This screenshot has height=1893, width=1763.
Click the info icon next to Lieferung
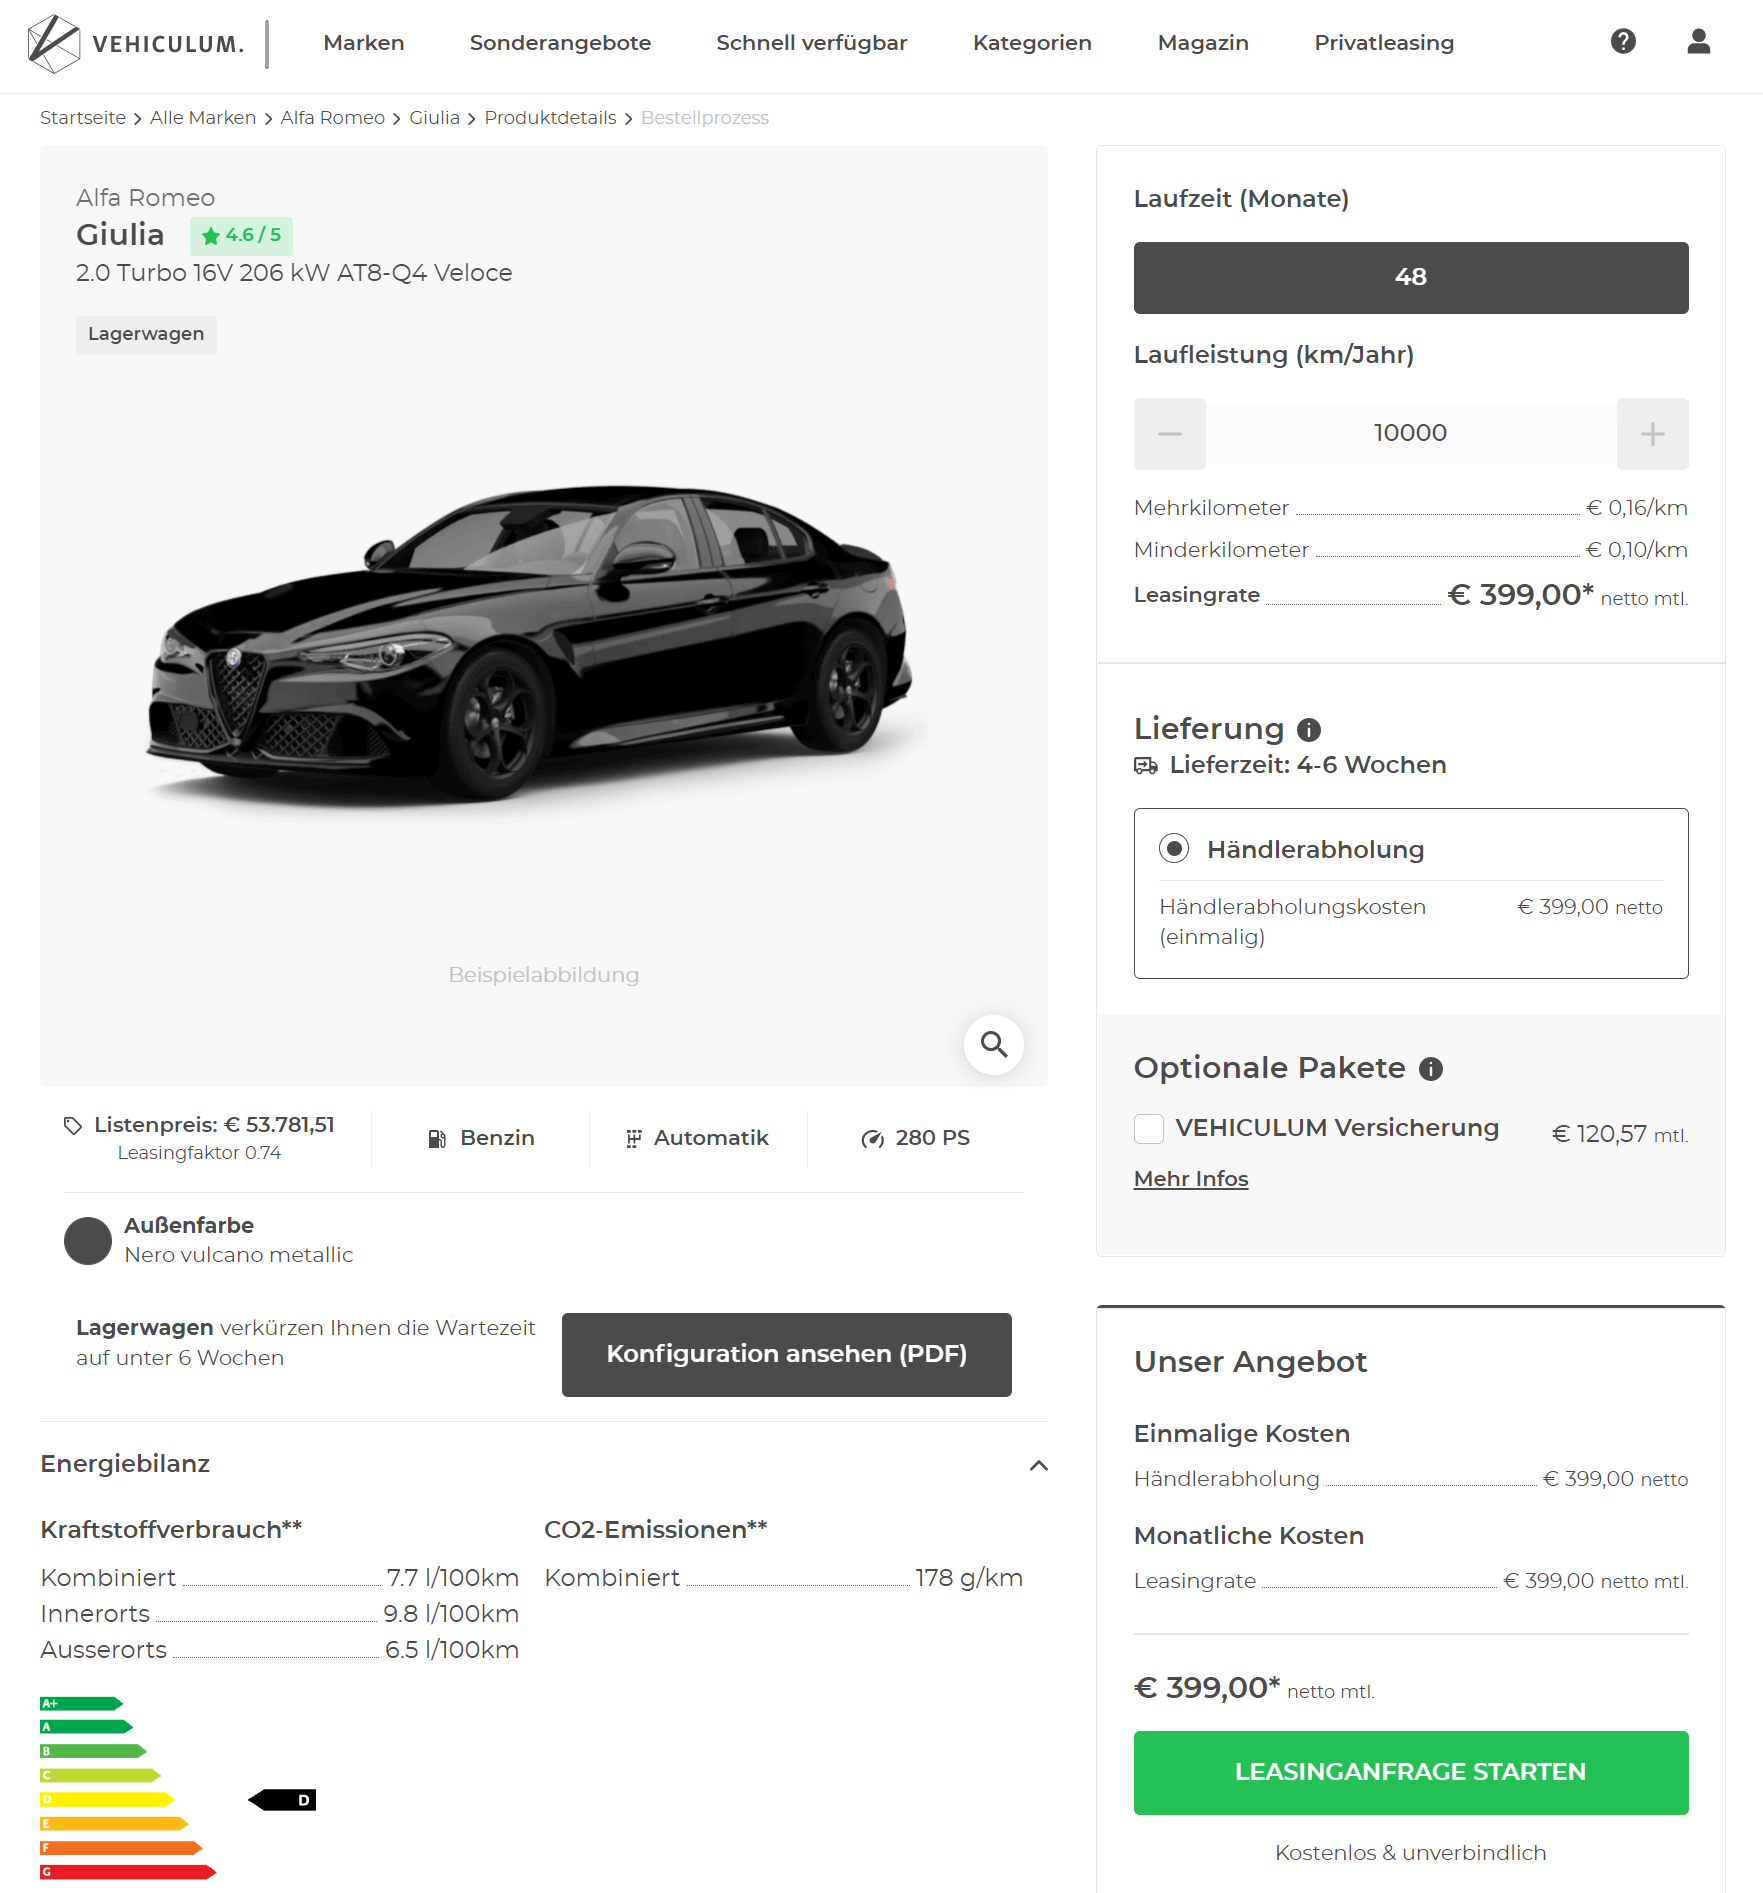[x=1308, y=730]
